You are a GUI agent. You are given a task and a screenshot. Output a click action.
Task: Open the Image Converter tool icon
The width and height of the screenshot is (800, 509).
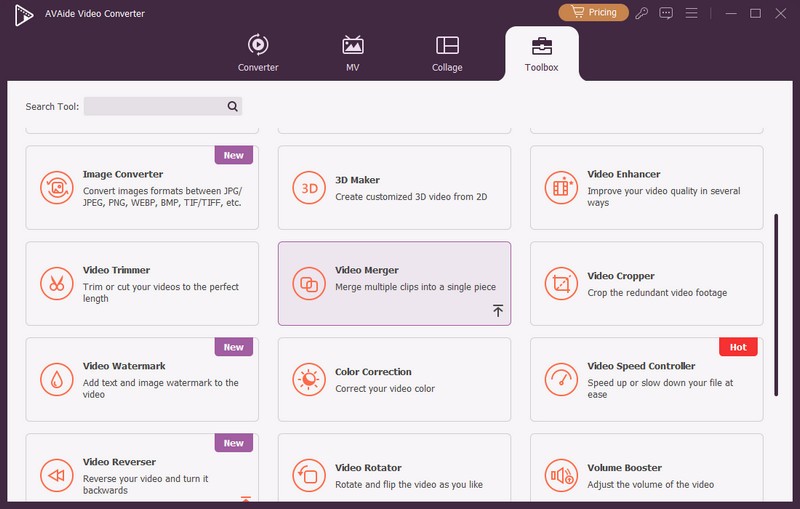tap(57, 188)
